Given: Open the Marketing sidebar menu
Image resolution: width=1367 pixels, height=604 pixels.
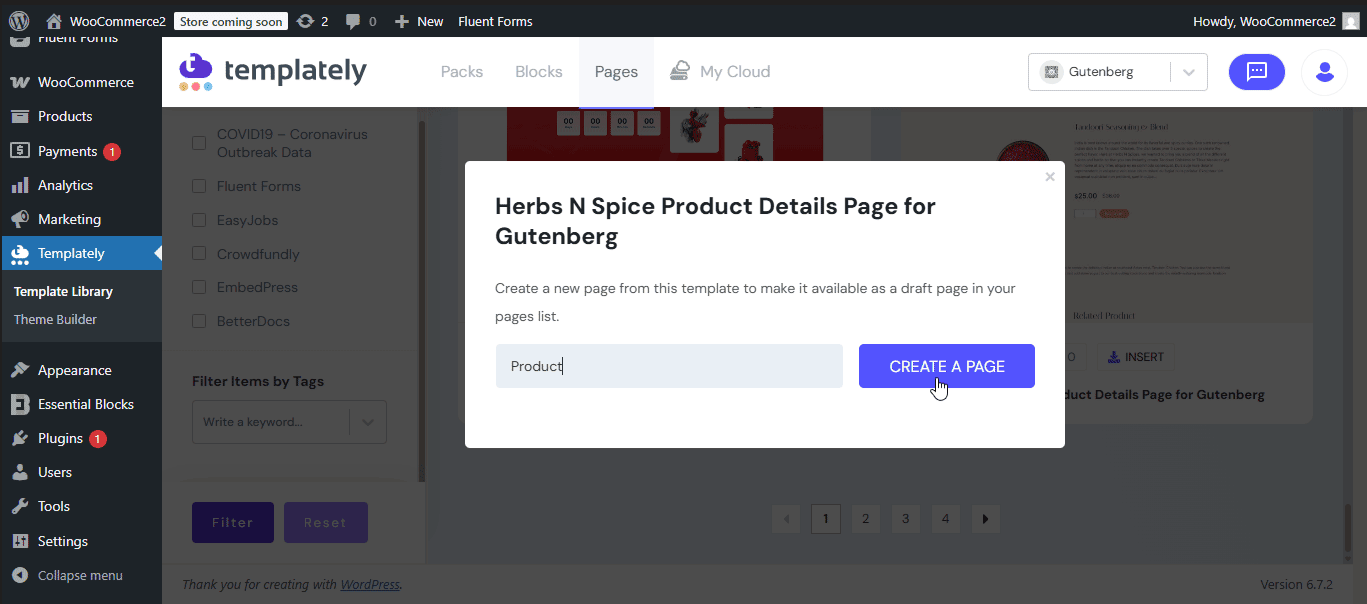Looking at the screenshot, I should tap(81, 219).
